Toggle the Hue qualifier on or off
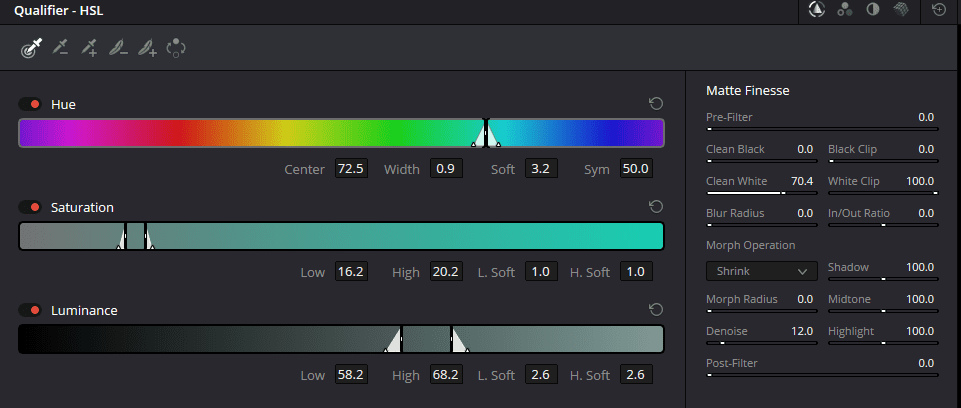Viewport: 961px width, 408px height. 29,104
